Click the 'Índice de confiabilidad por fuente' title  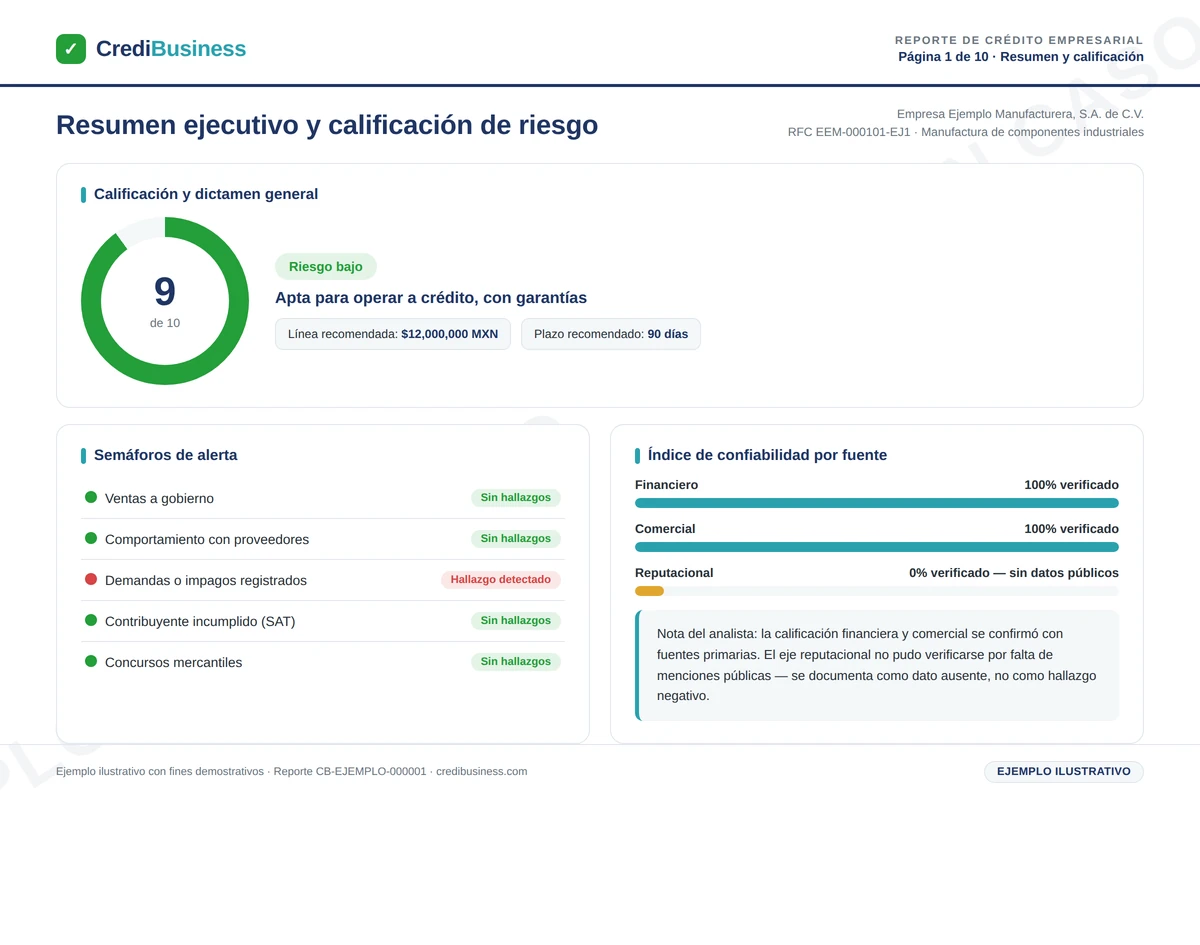(767, 455)
